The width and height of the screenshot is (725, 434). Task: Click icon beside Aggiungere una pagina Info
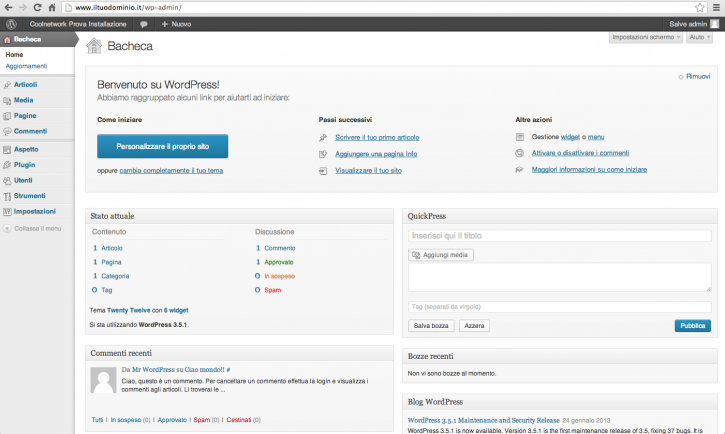tap(323, 154)
